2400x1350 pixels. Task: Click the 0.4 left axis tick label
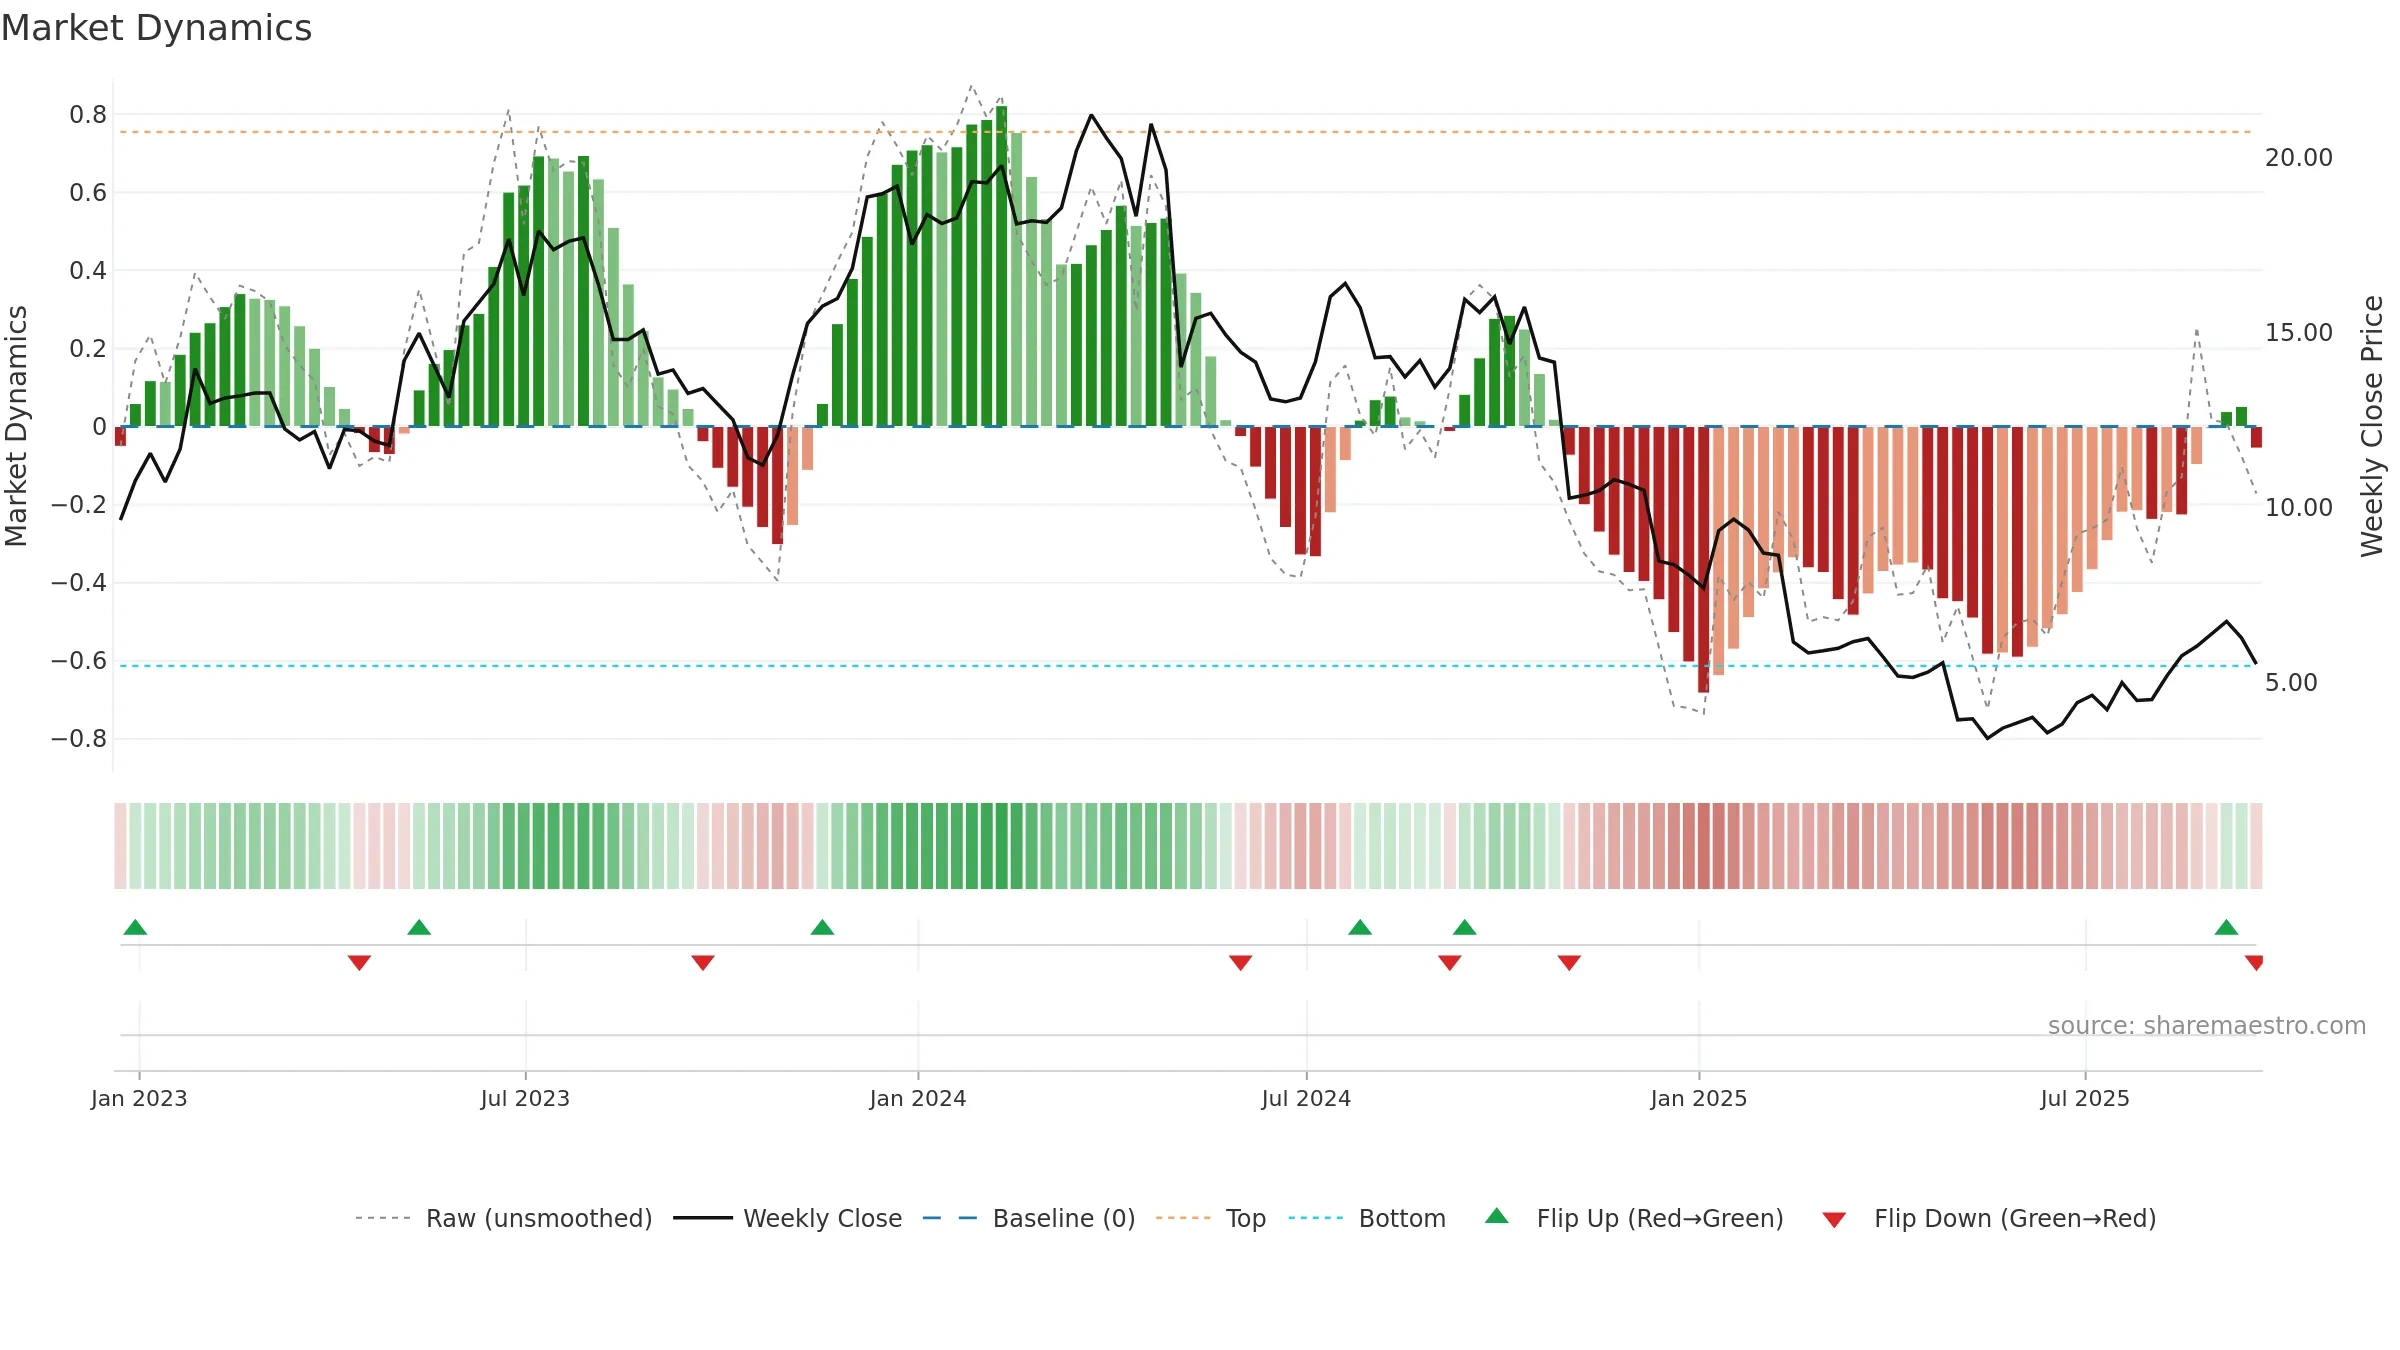88,270
